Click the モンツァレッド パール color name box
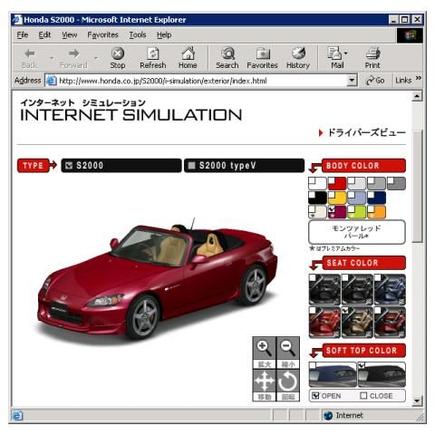The image size is (435, 435). coord(357,232)
